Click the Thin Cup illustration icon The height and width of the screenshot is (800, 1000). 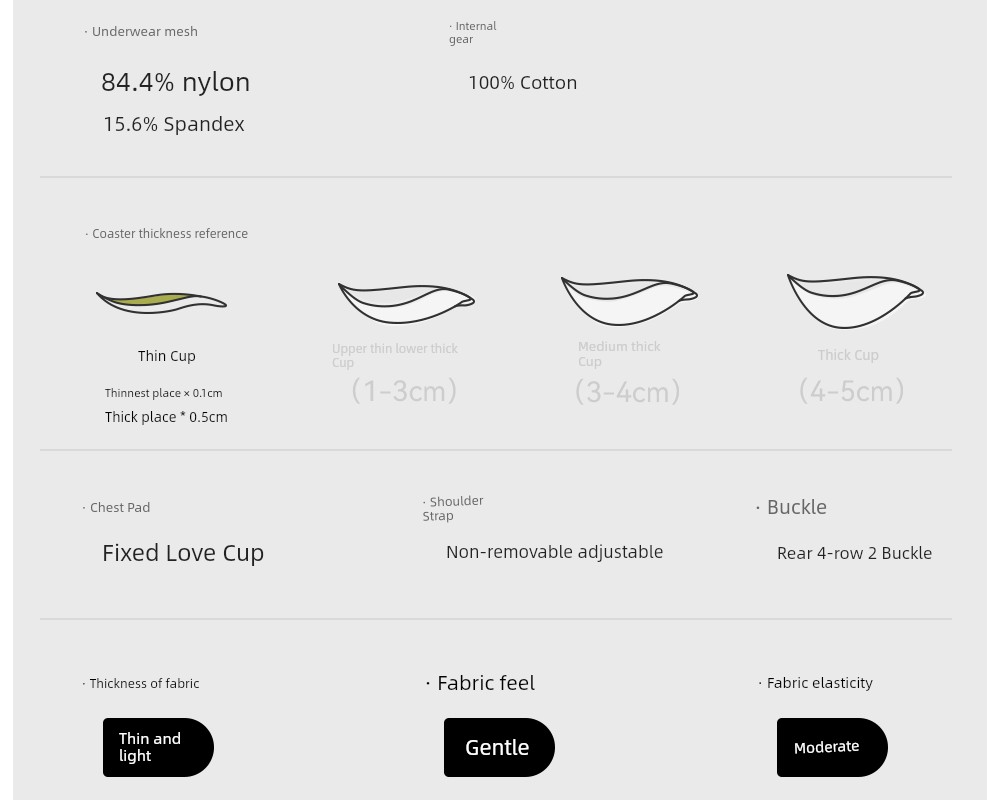pyautogui.click(x=161, y=302)
